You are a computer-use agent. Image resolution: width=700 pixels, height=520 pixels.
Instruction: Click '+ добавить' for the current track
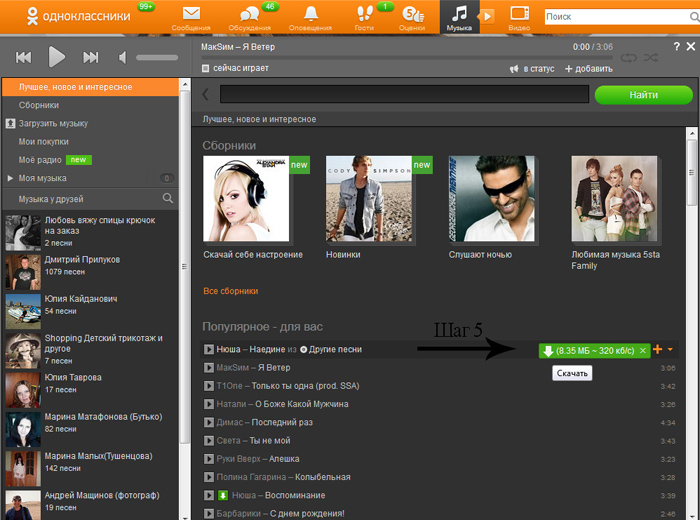tap(589, 69)
